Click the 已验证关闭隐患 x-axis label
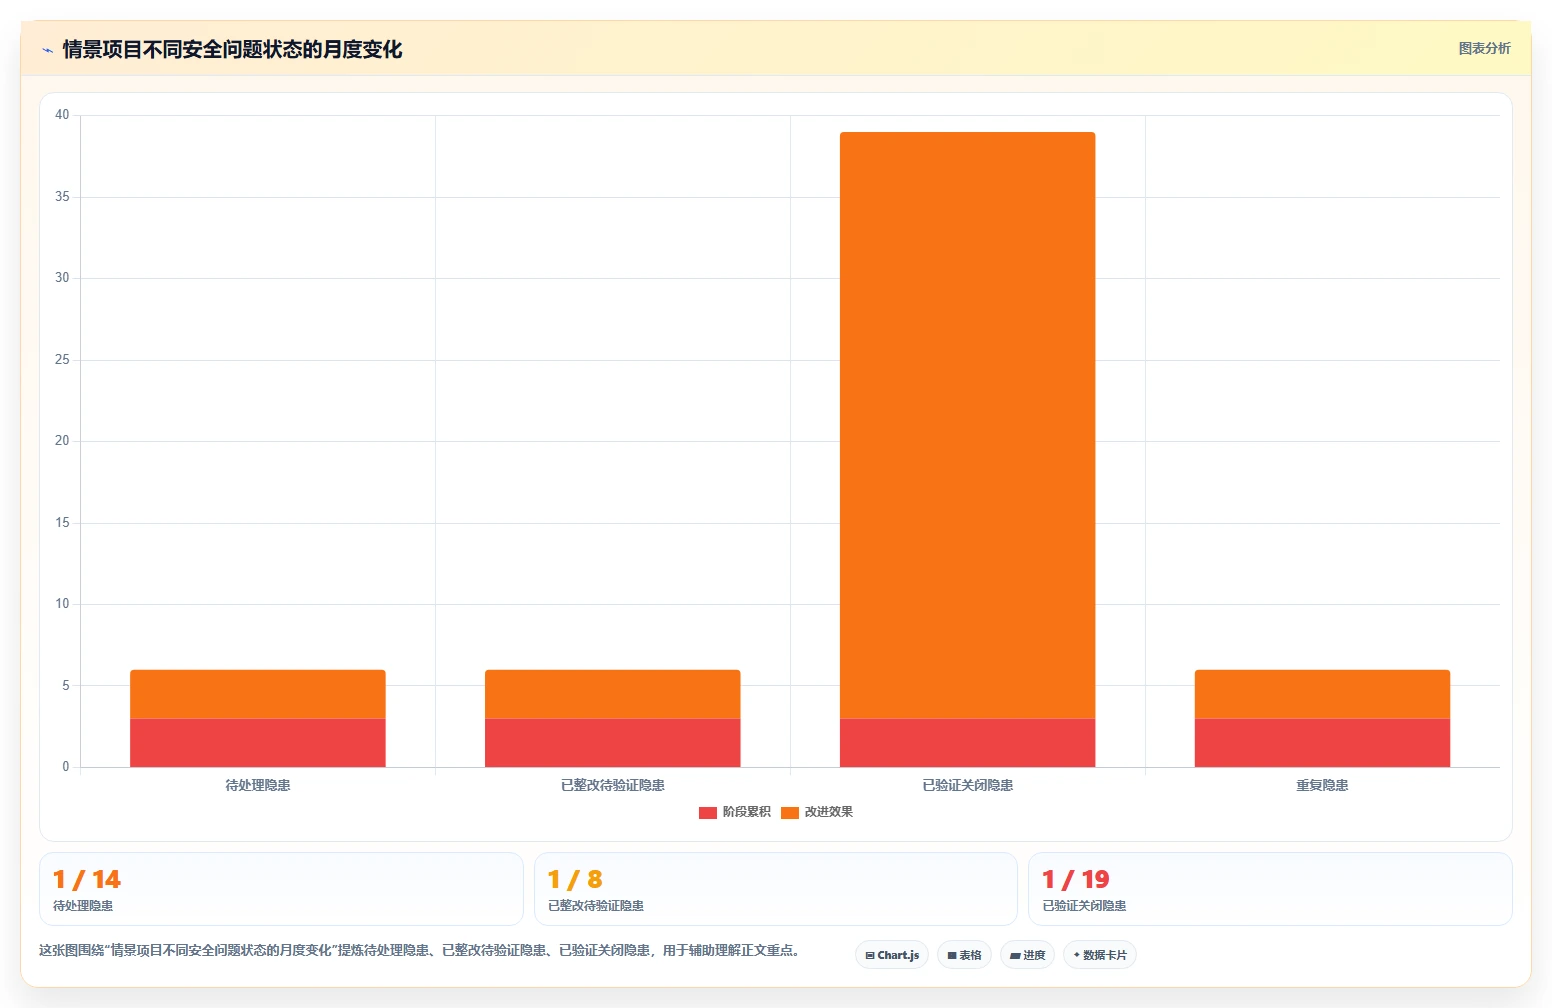Screen dimensions: 1552x1008 click(968, 785)
